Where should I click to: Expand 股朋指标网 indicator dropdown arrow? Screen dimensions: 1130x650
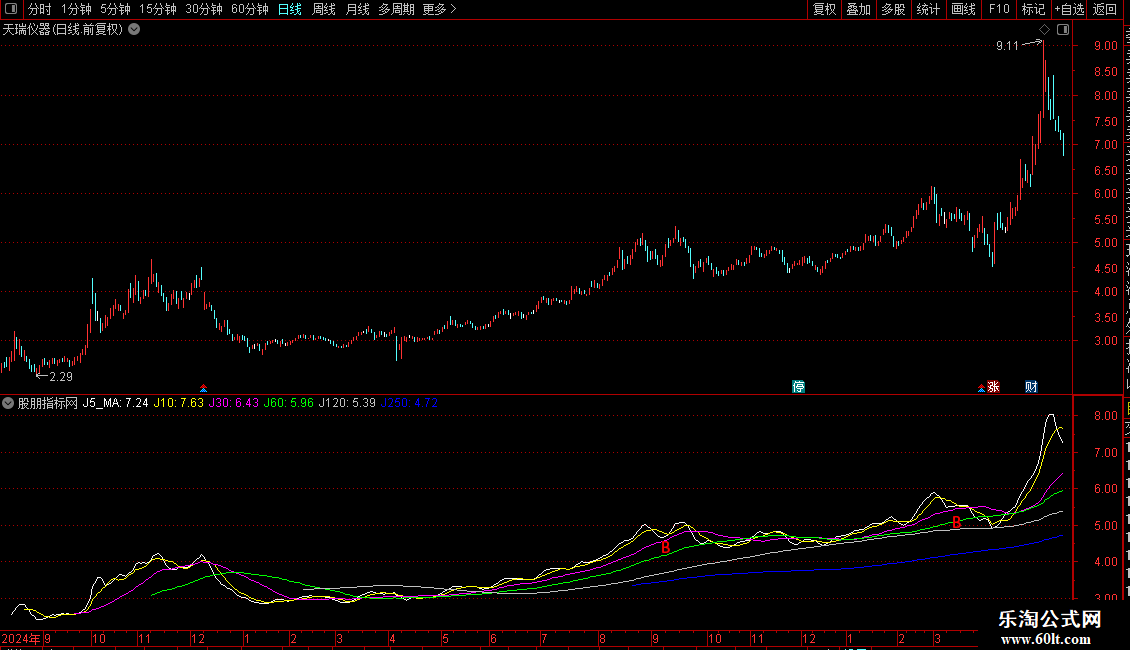[8, 404]
